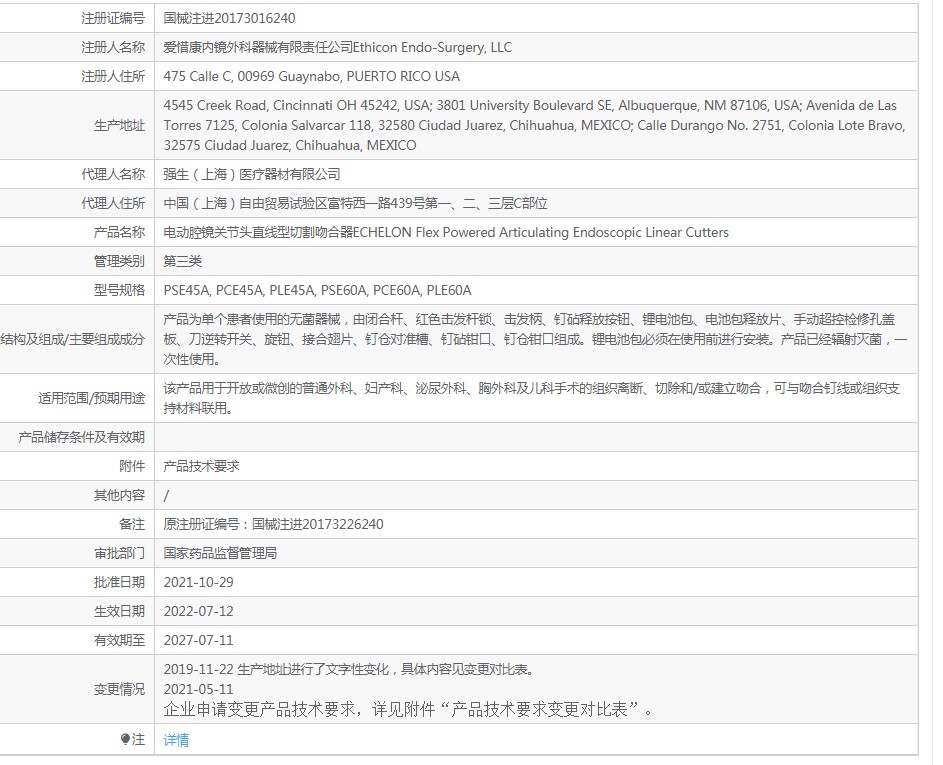Click approval department 国家药品监督管理局

(220, 553)
